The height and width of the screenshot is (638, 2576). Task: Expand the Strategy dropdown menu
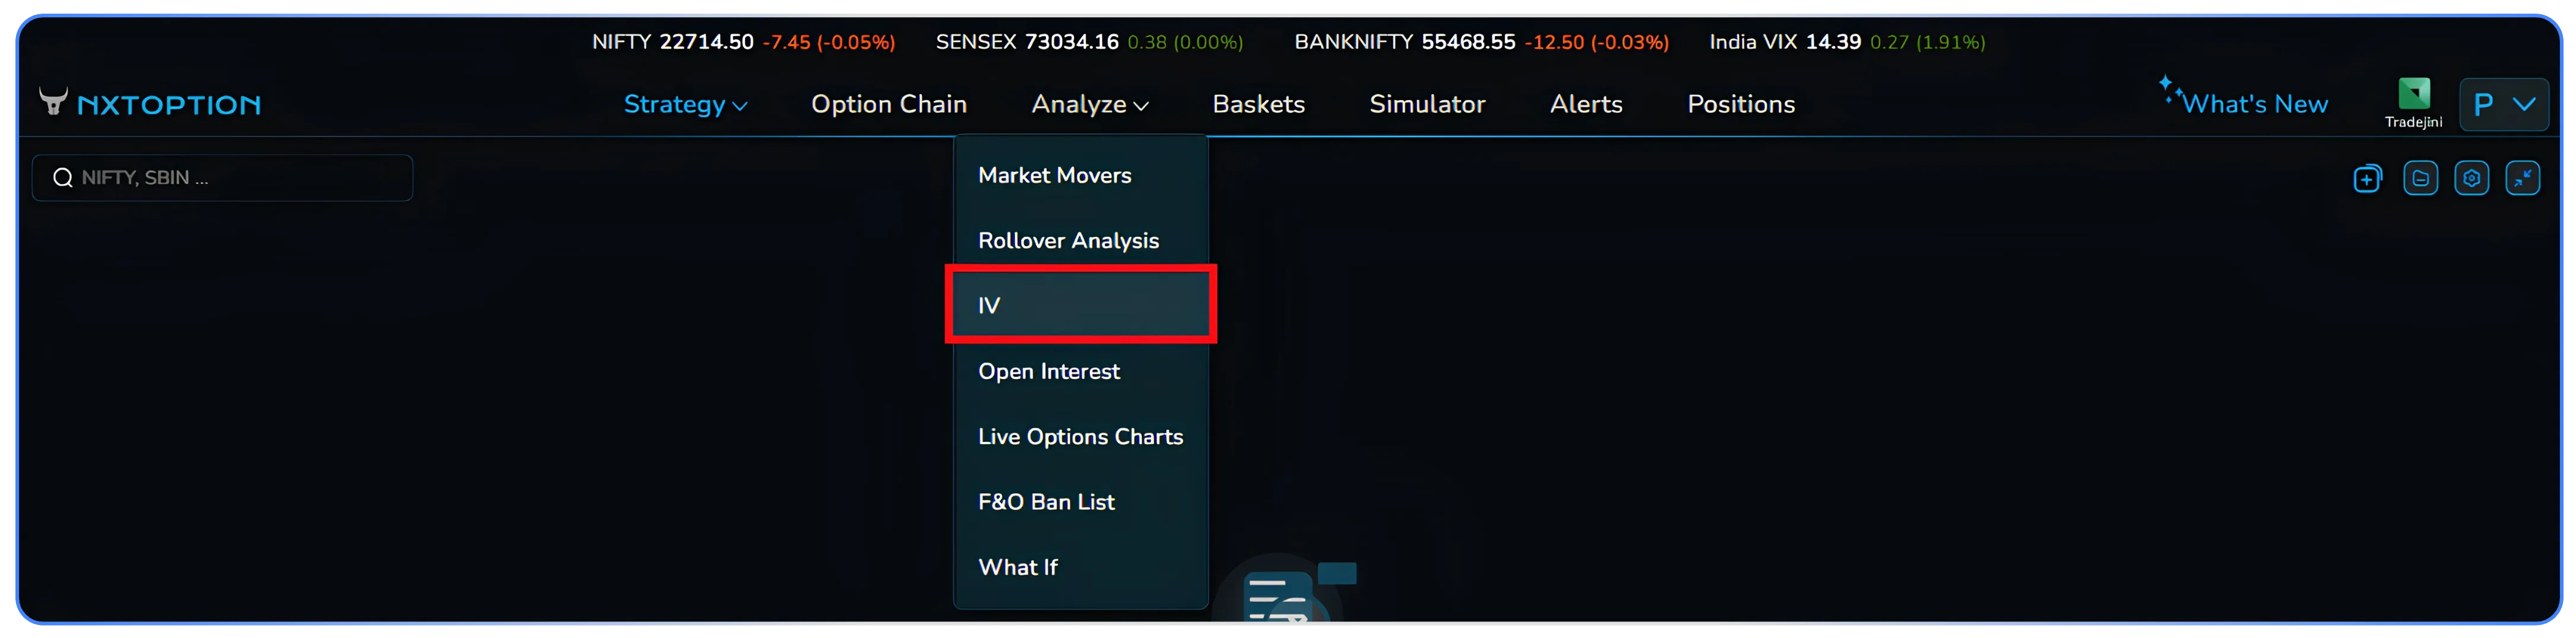click(685, 104)
